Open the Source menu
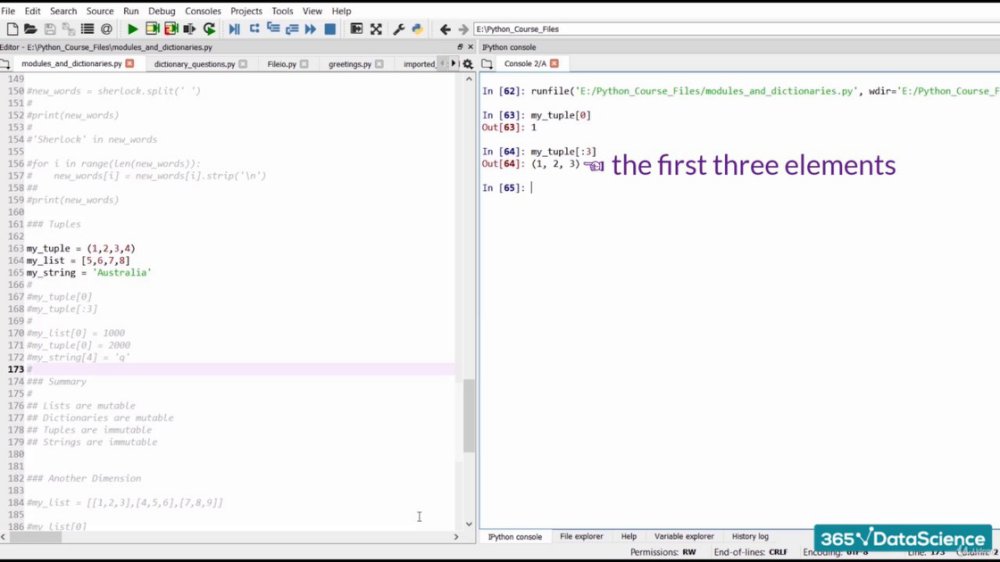1000x562 pixels. [x=99, y=11]
